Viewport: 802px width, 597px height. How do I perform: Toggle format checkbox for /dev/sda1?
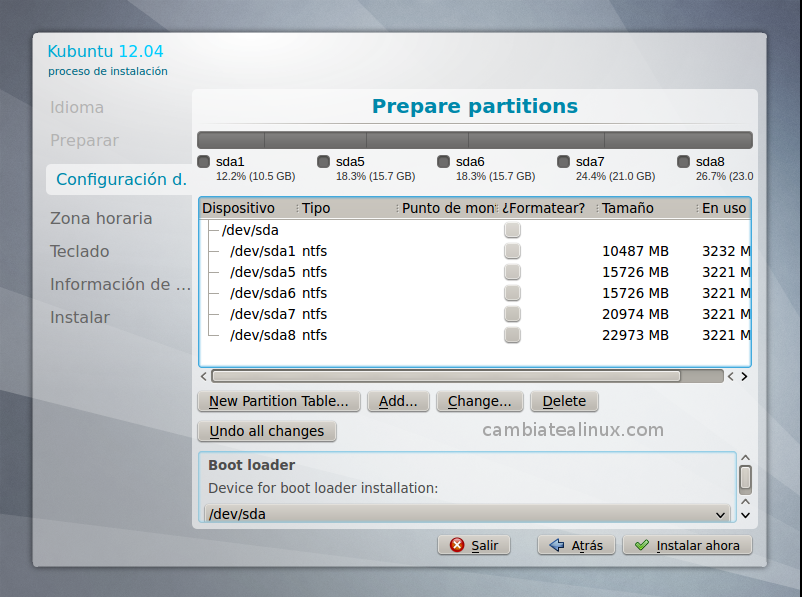pyautogui.click(x=512, y=251)
